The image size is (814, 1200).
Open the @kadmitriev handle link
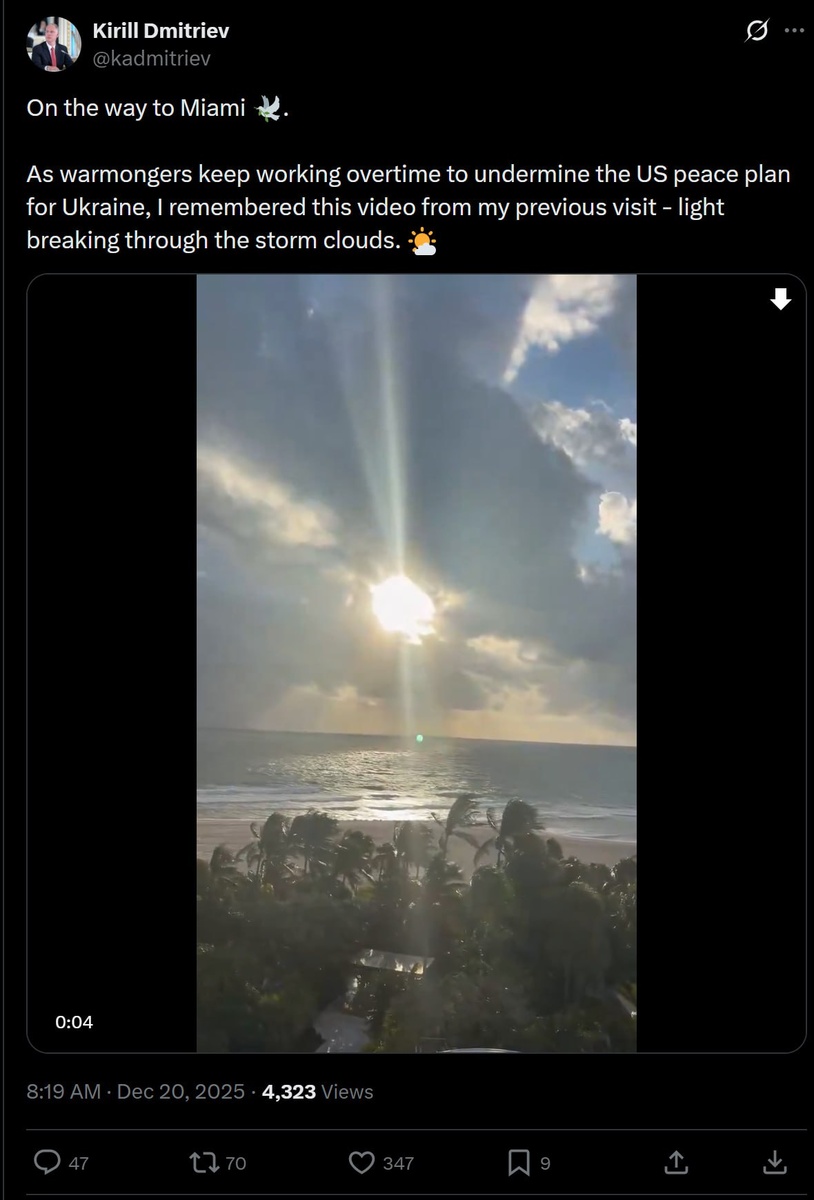coord(152,59)
